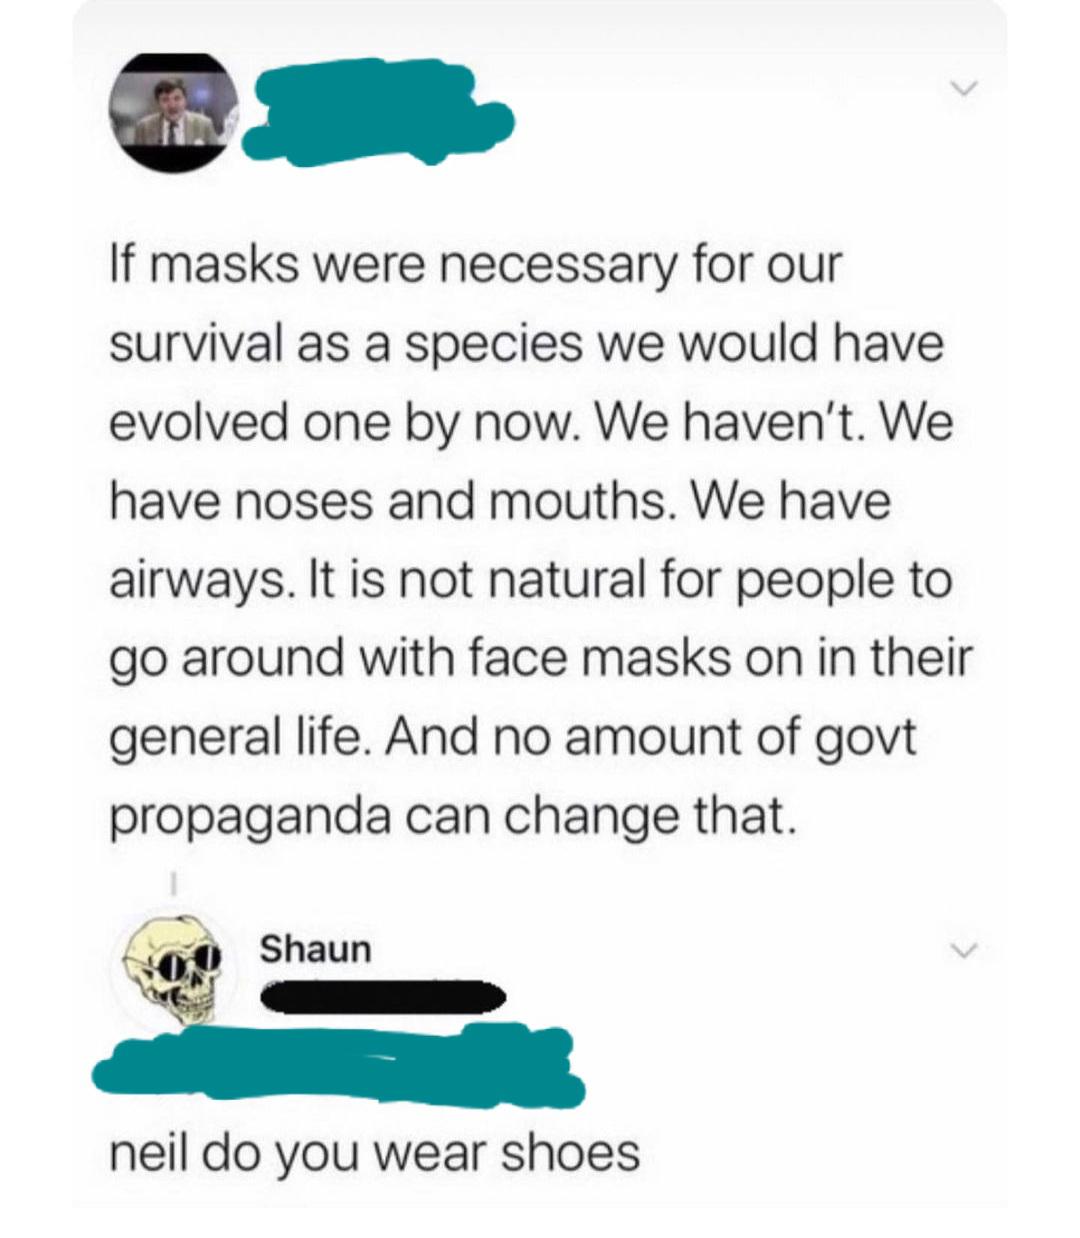Image resolution: width=1080 pixels, height=1238 pixels.
Task: Click the thread connector line above Shaun's avatar
Action: 172,884
